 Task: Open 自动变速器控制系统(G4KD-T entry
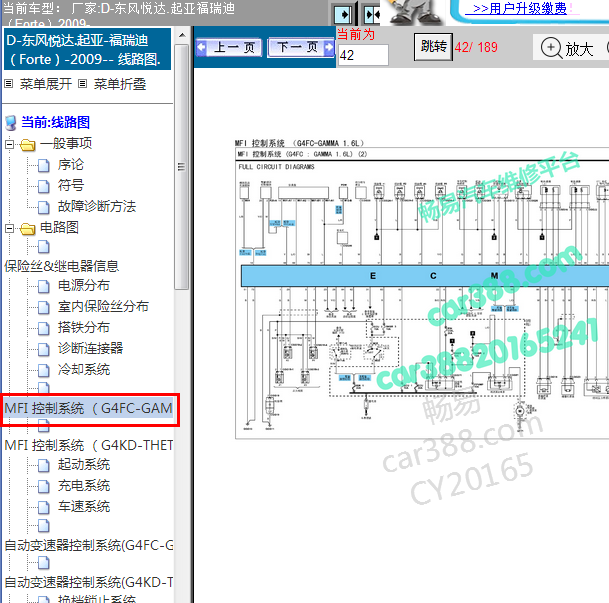[89, 582]
